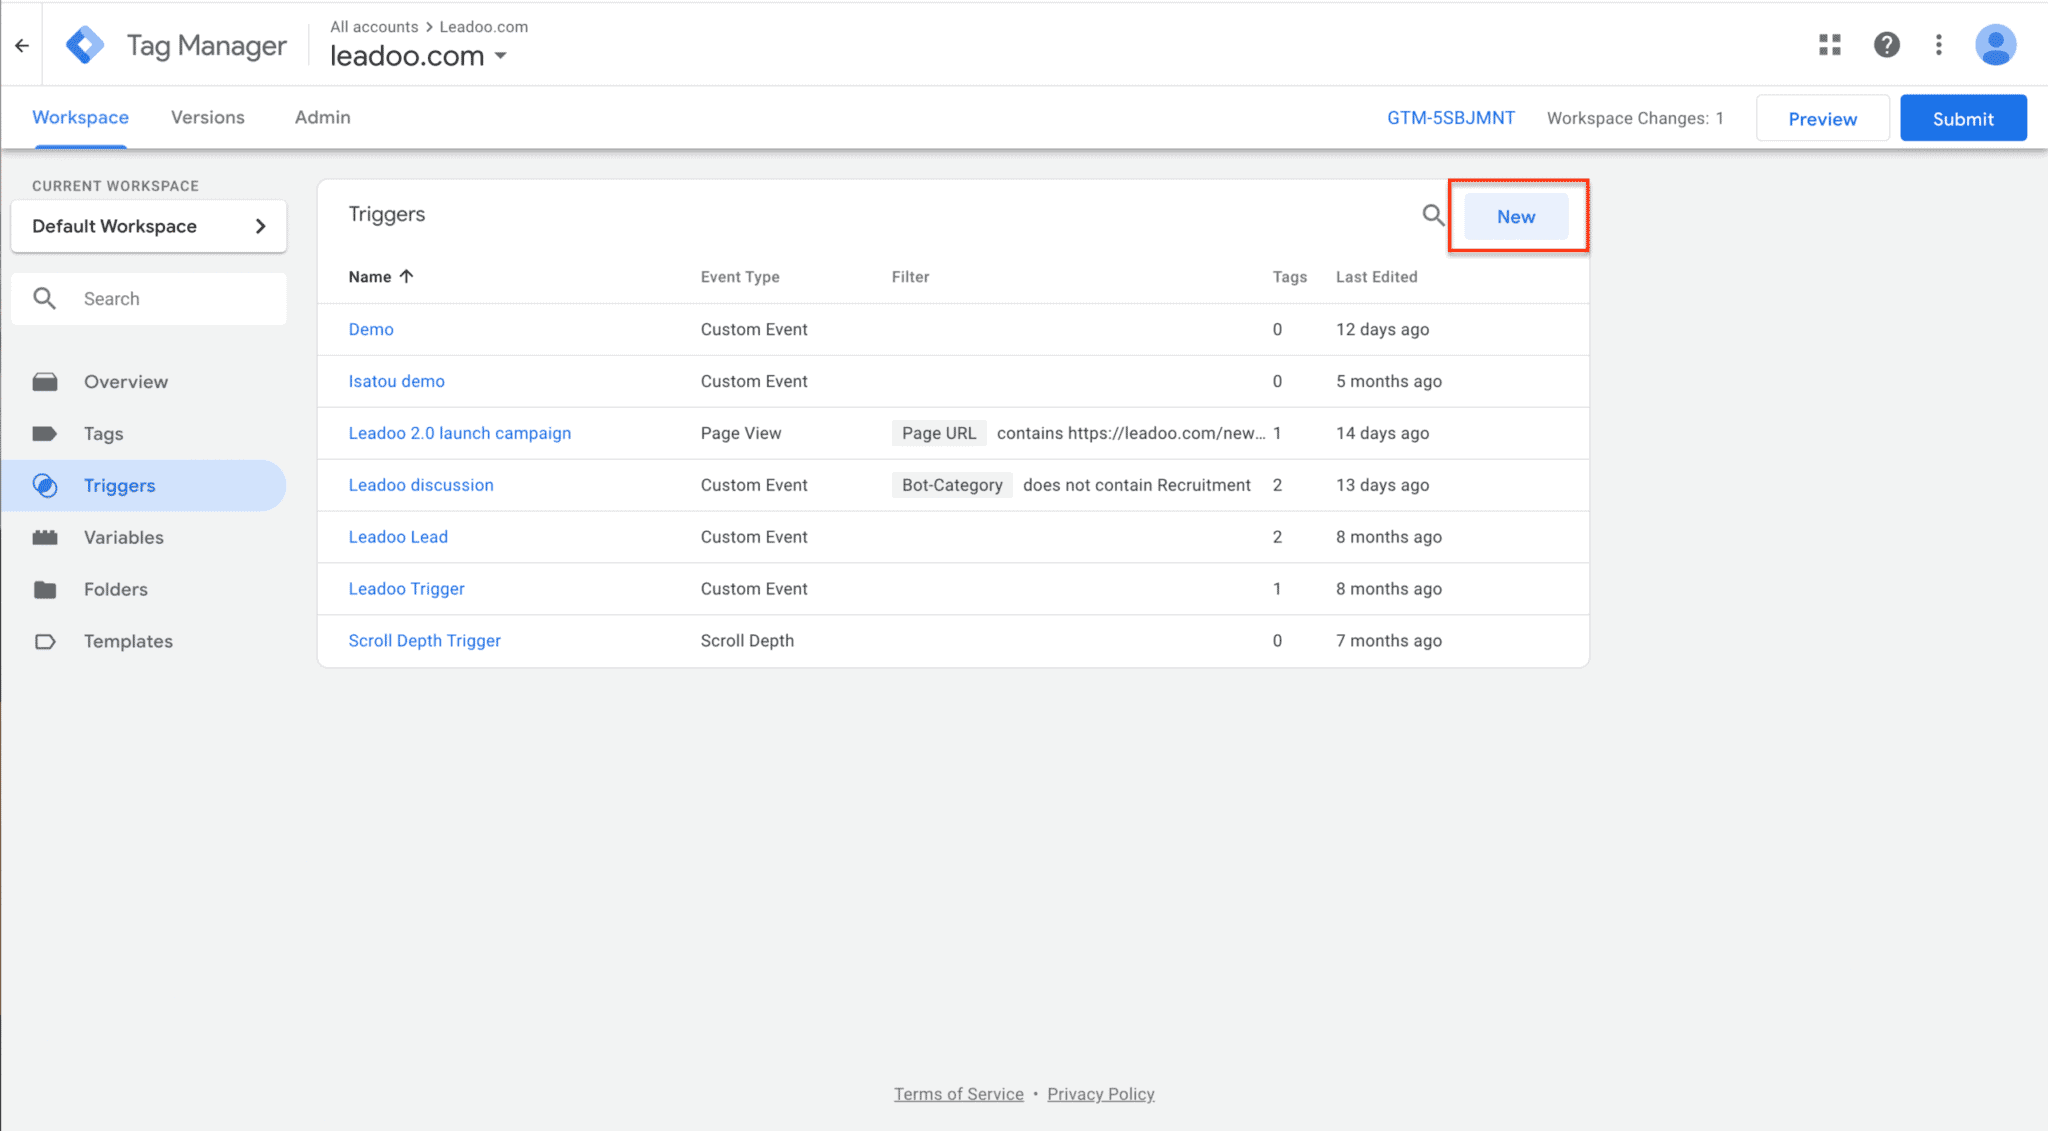The width and height of the screenshot is (2048, 1131).
Task: Open the Templates section
Action: [x=128, y=641]
